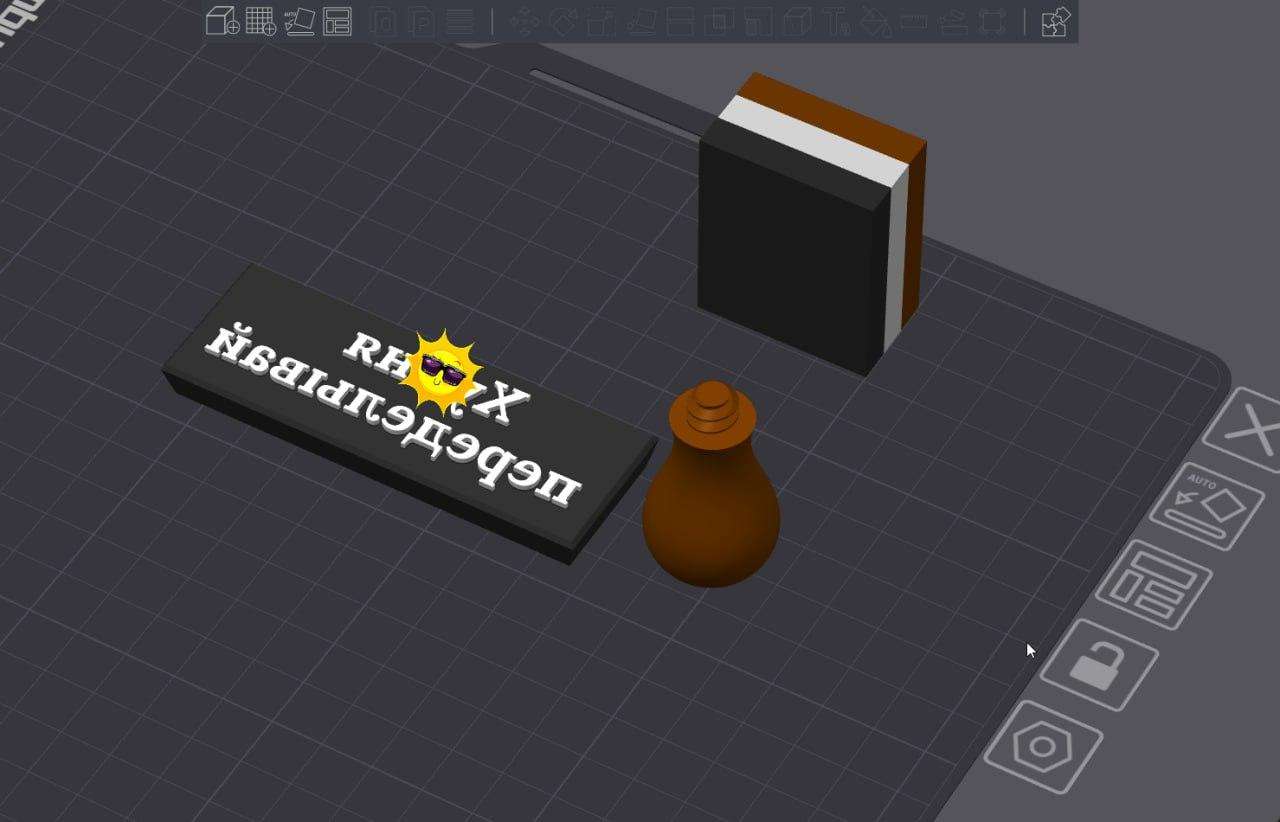
Task: Activate the Lay on face tool
Action: click(x=641, y=21)
